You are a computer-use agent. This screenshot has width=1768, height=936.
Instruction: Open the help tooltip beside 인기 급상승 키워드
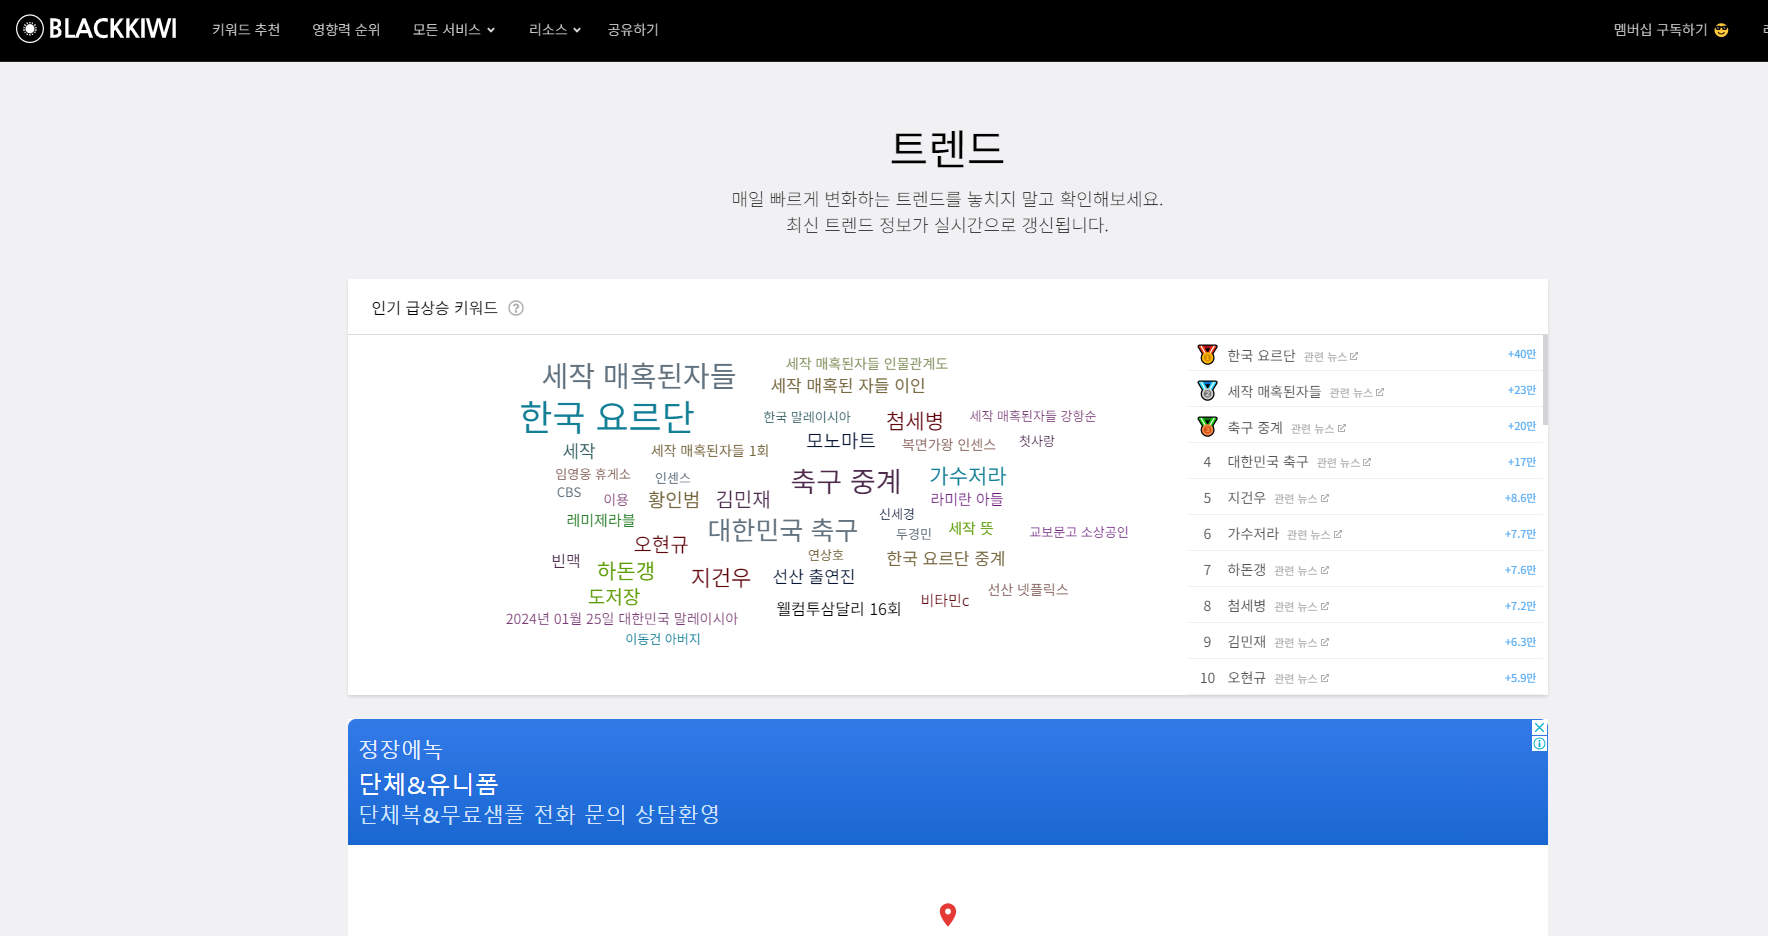516,308
